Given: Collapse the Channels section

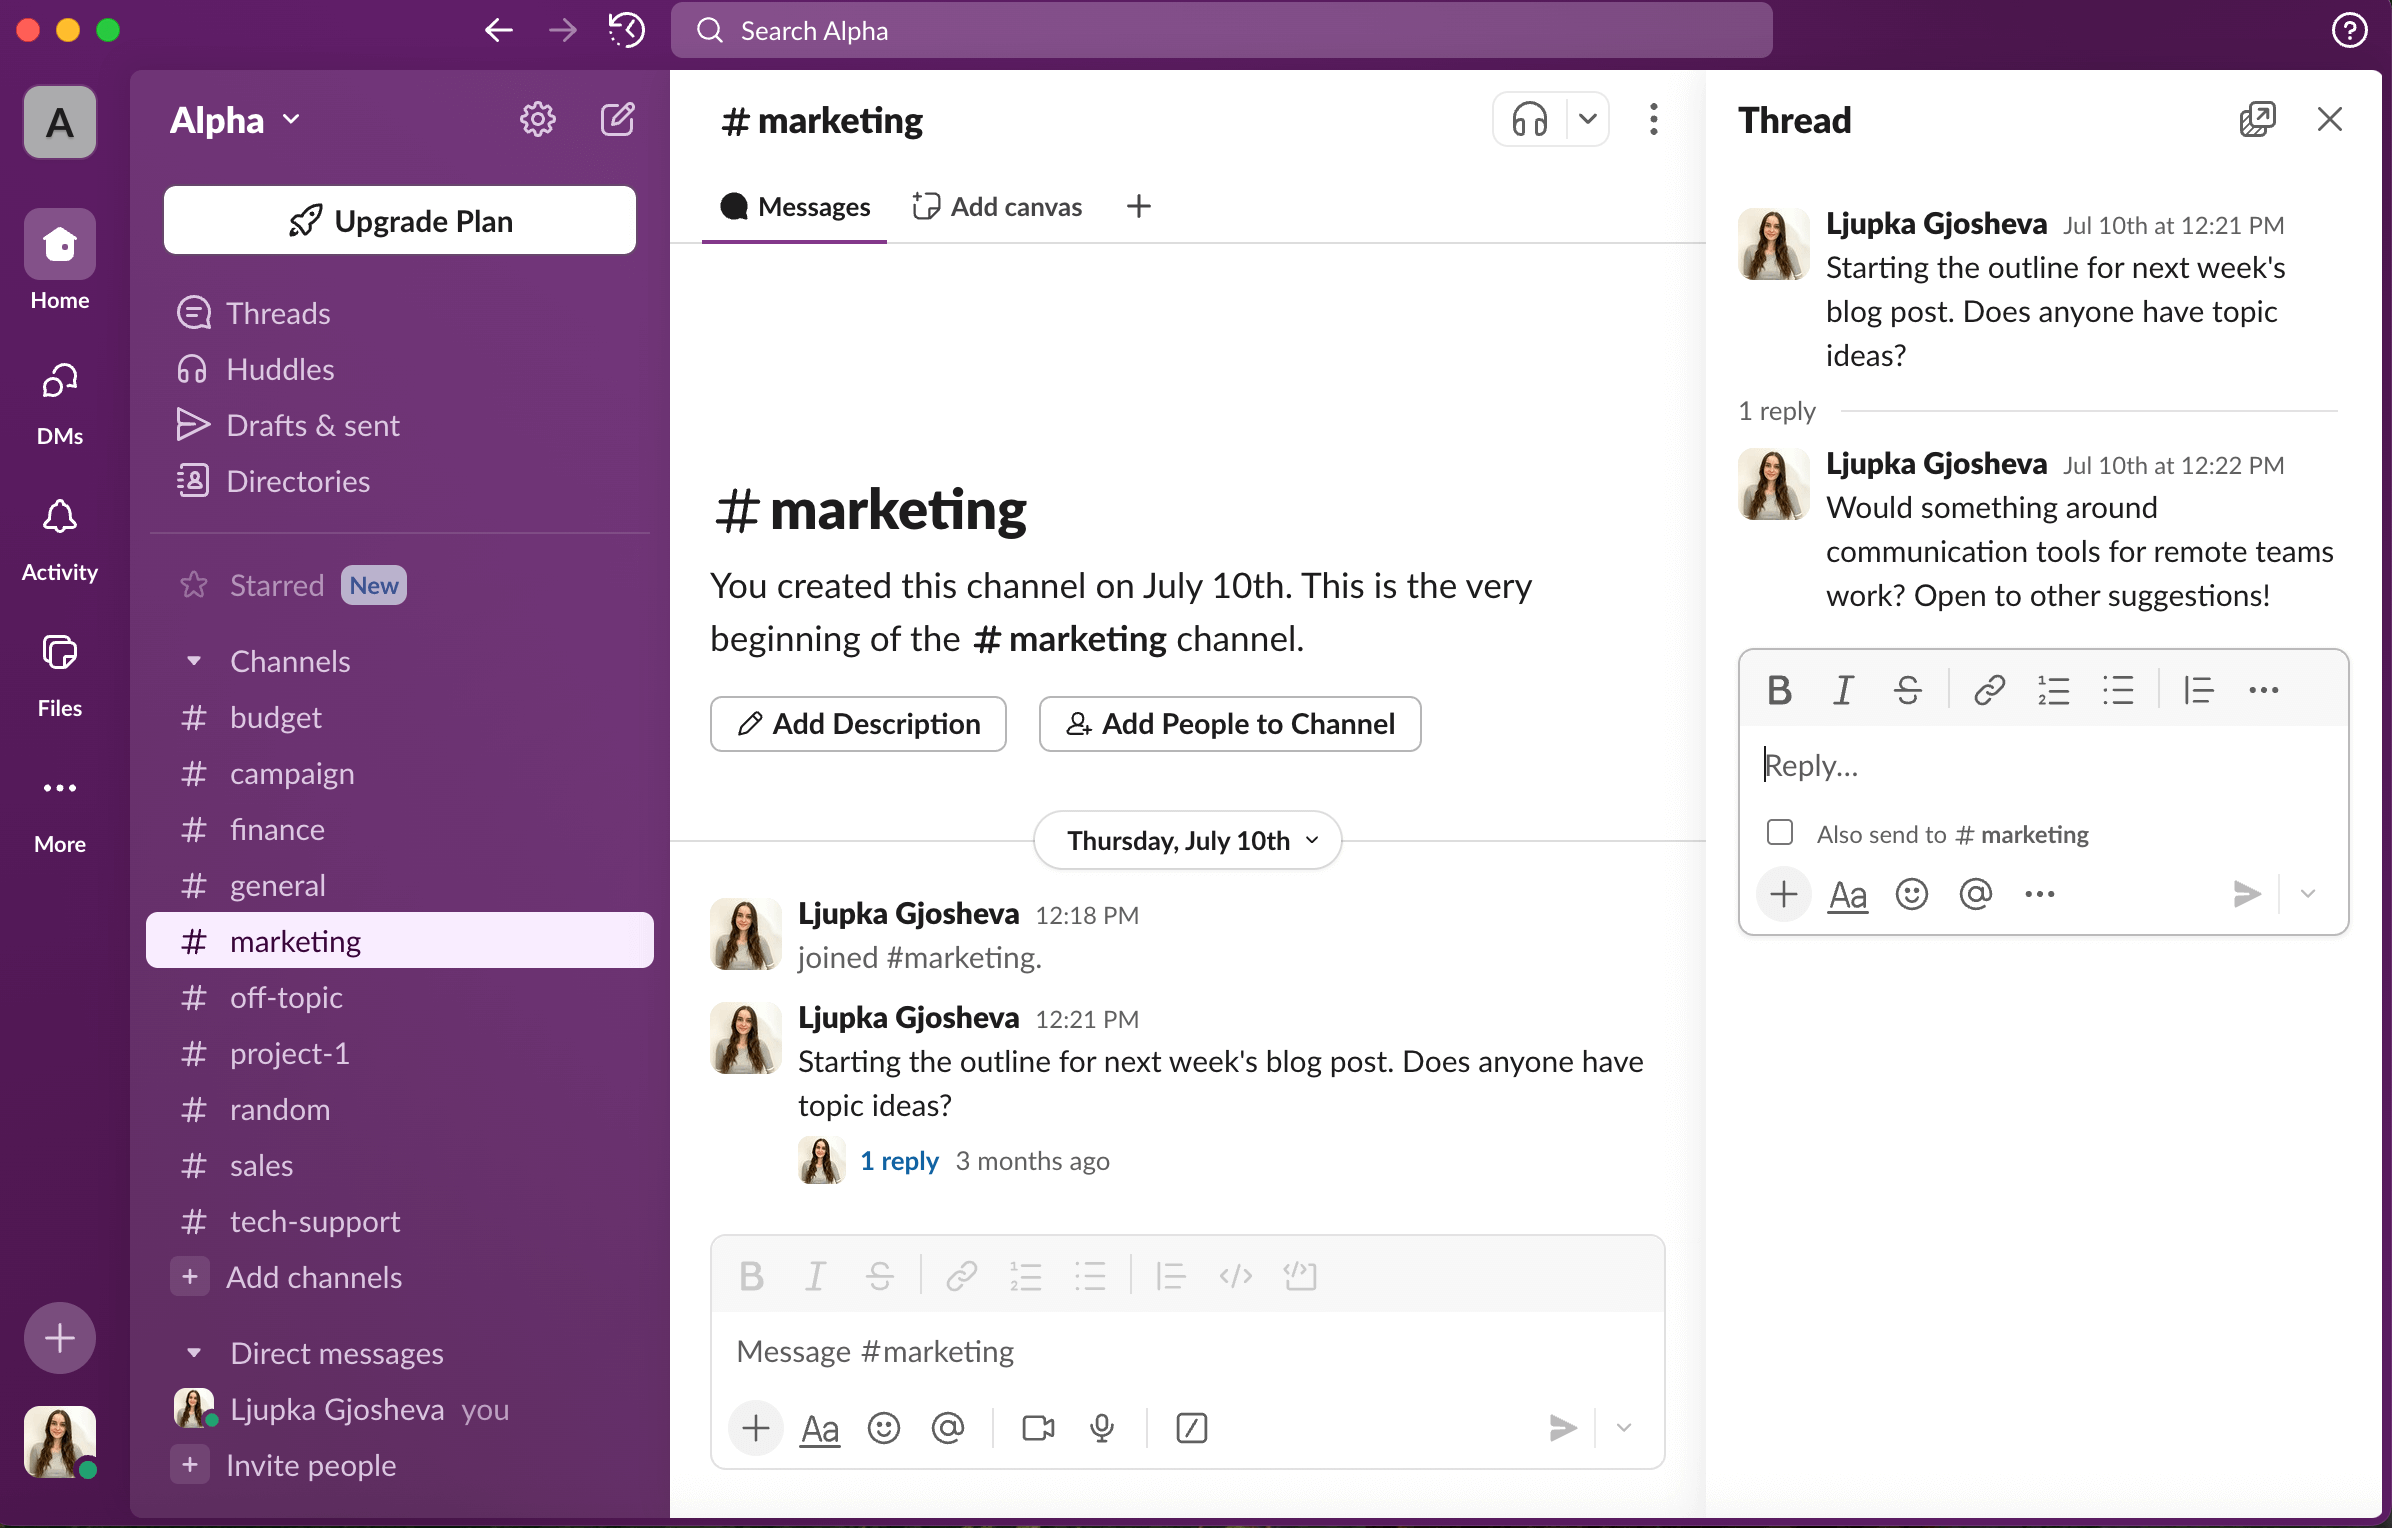Looking at the screenshot, I should [x=194, y=661].
